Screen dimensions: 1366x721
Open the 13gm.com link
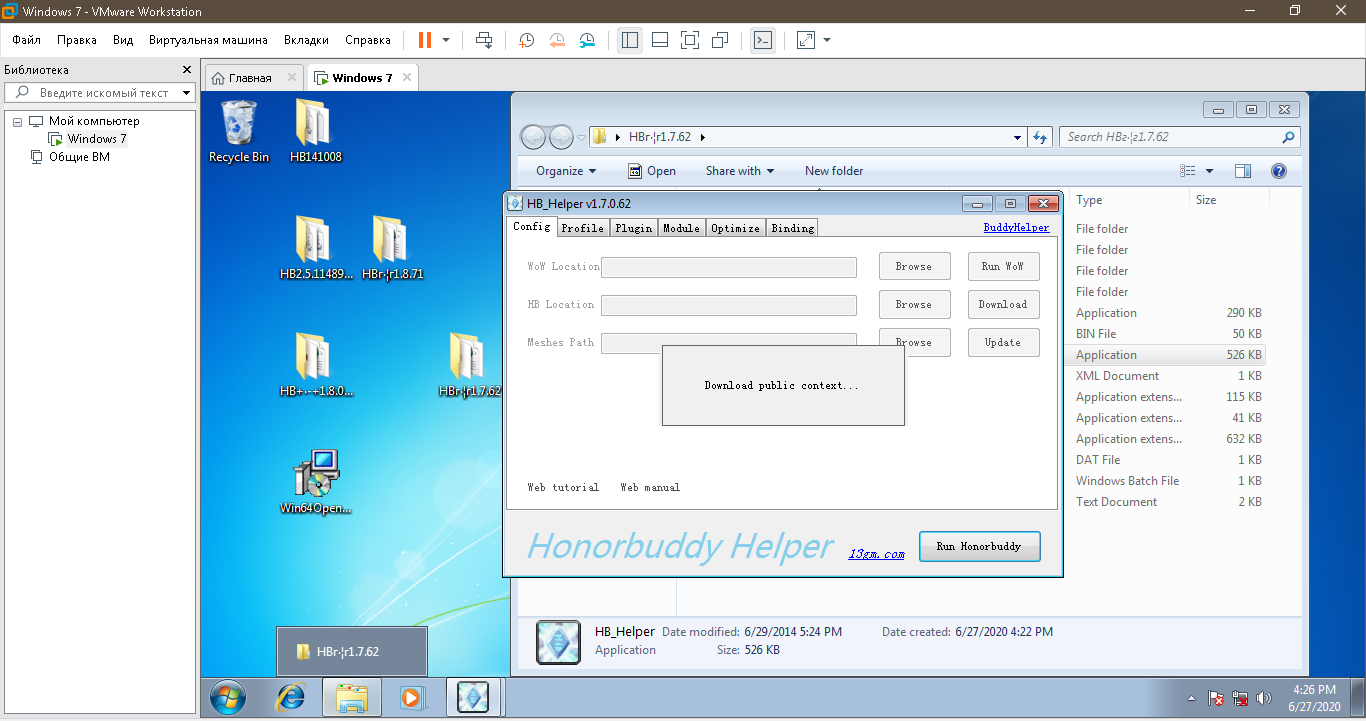876,554
